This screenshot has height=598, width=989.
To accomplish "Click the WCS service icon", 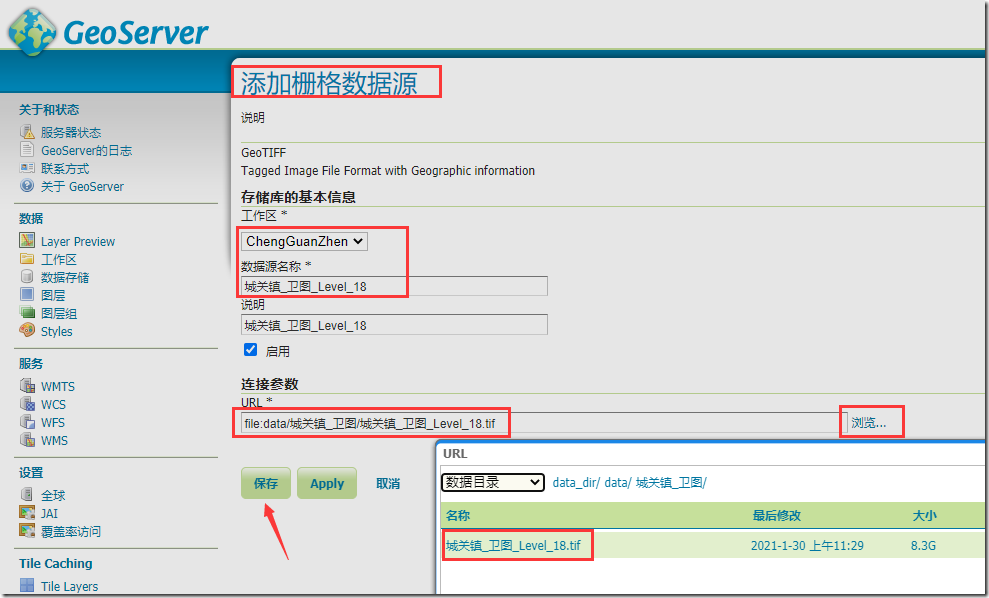I will coord(27,404).
